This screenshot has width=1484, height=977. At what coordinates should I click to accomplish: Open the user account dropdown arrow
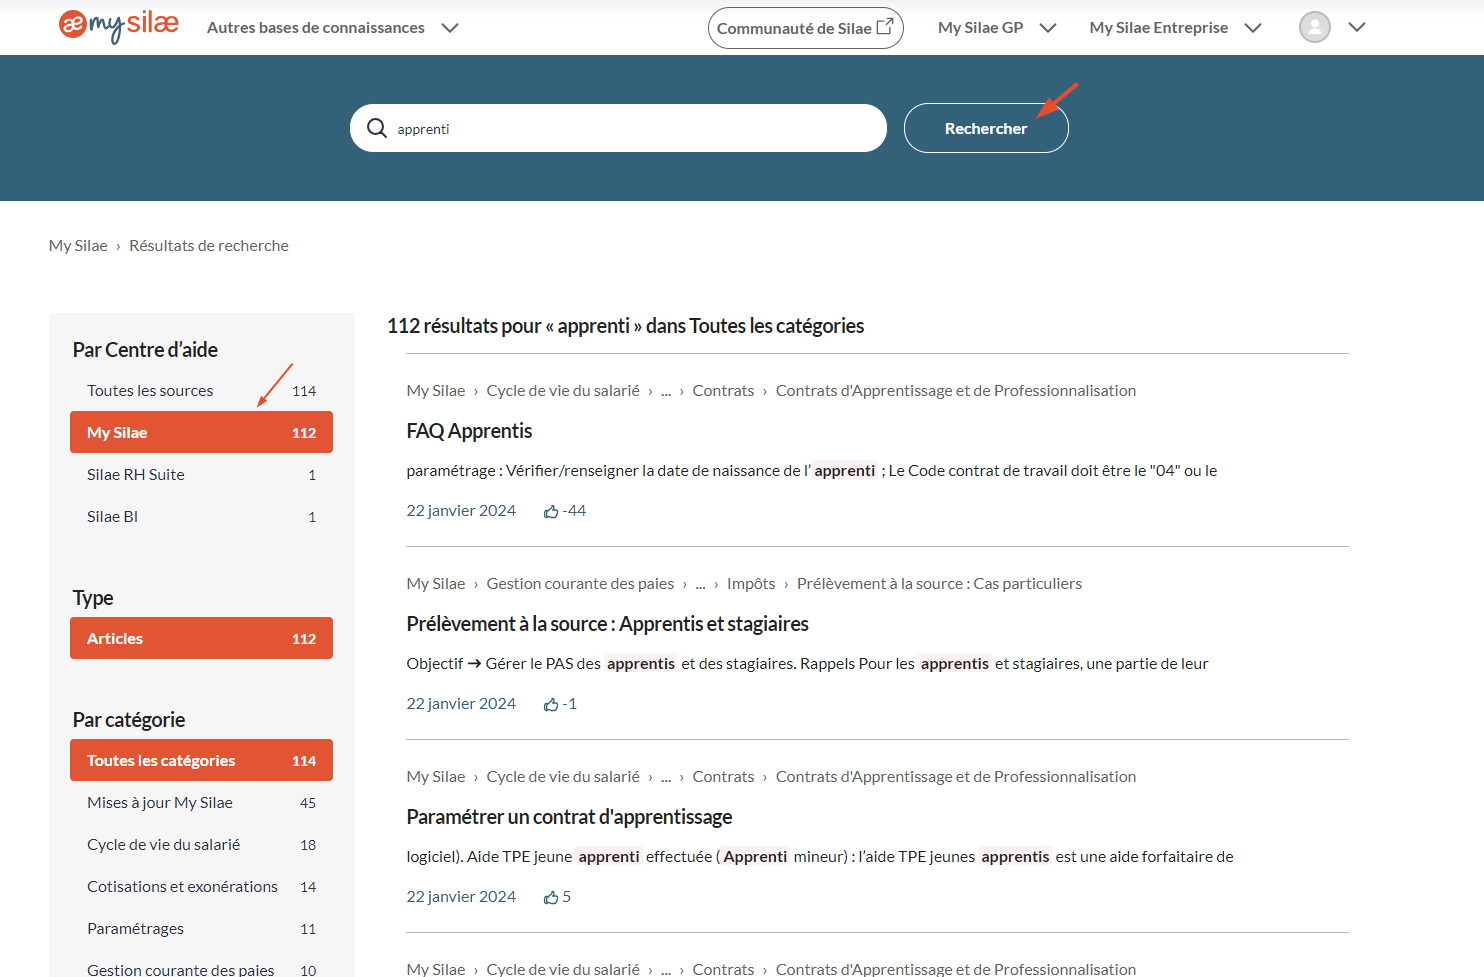pos(1356,27)
